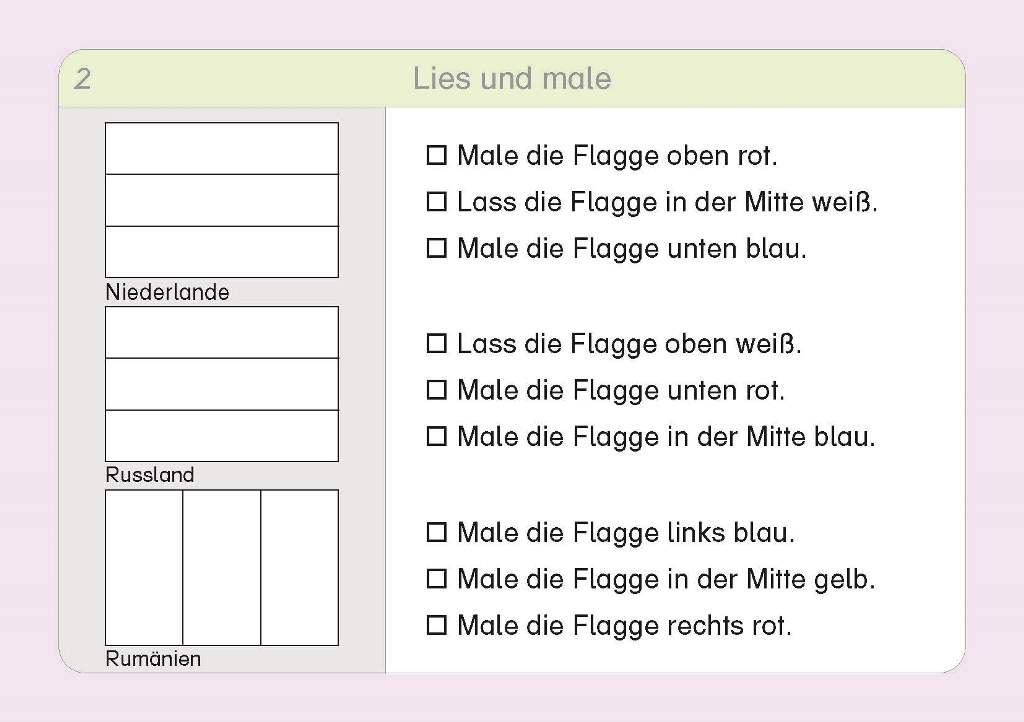Click the 'Rumänien' flag label
The height and width of the screenshot is (722, 1024).
[153, 659]
